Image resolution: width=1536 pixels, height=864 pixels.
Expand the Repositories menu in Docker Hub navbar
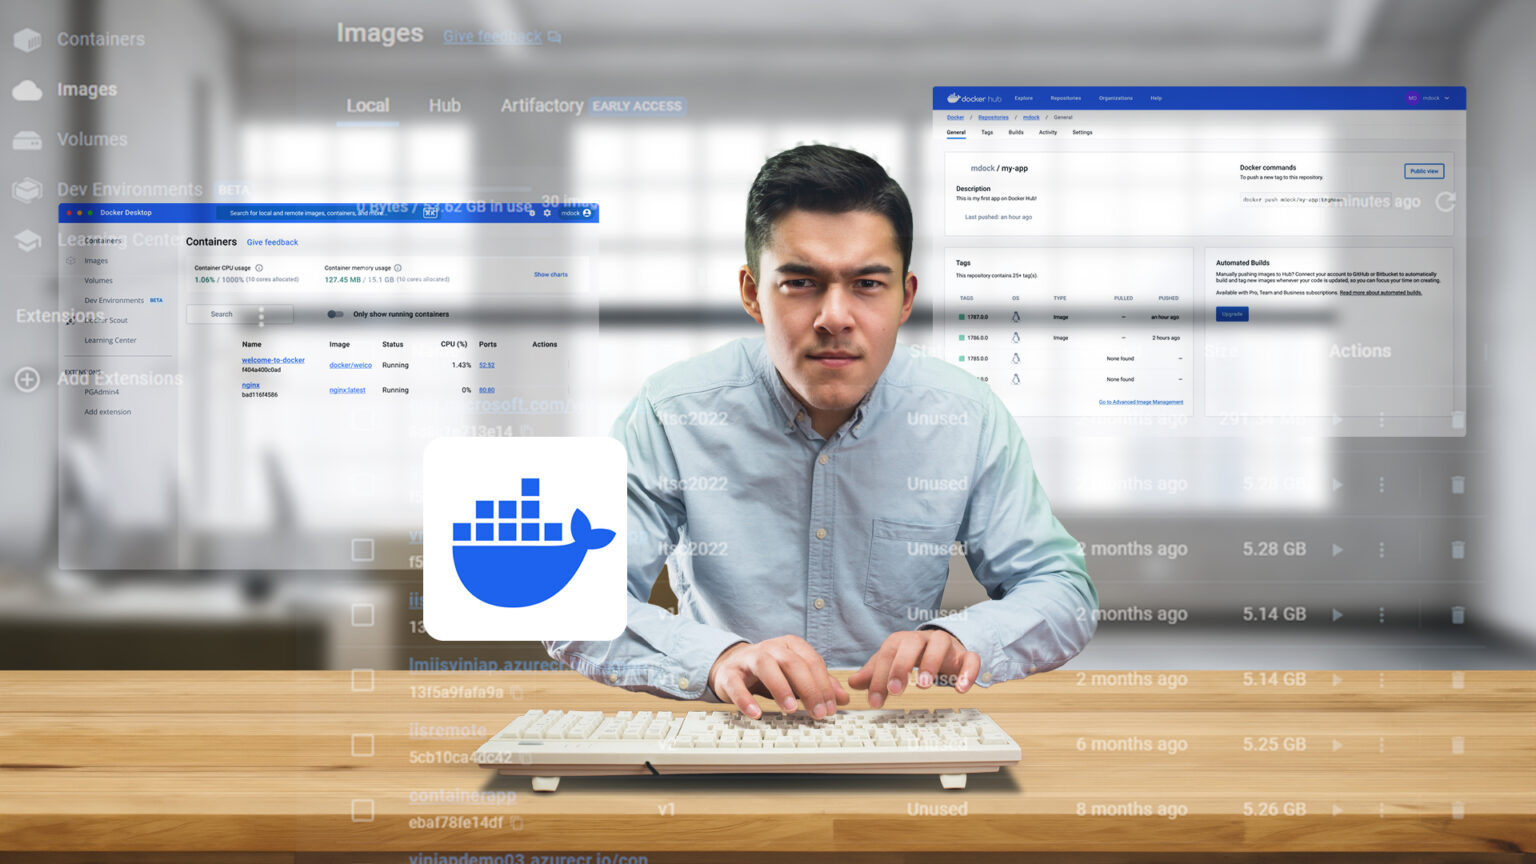[1066, 98]
